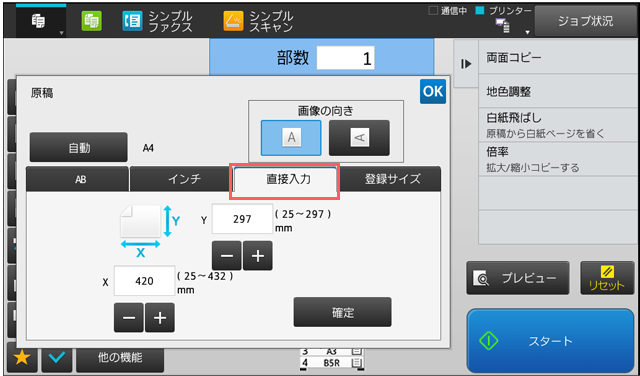Edit the Y dimension field showing 297
Viewport: 640px width, 376px height.
tap(242, 219)
